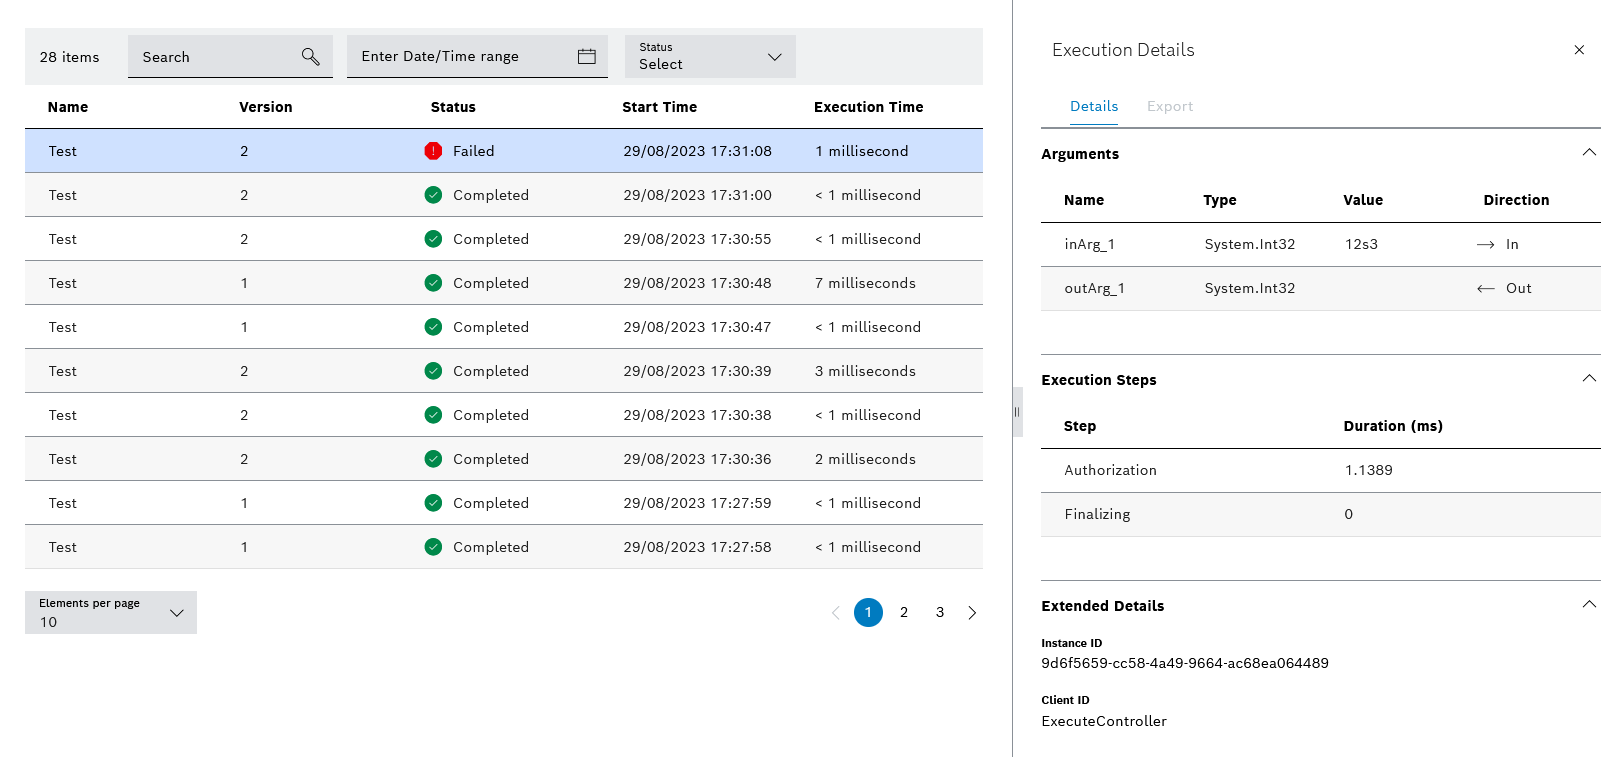Click the 1.1389 duration value
The image size is (1611, 757).
click(x=1369, y=470)
